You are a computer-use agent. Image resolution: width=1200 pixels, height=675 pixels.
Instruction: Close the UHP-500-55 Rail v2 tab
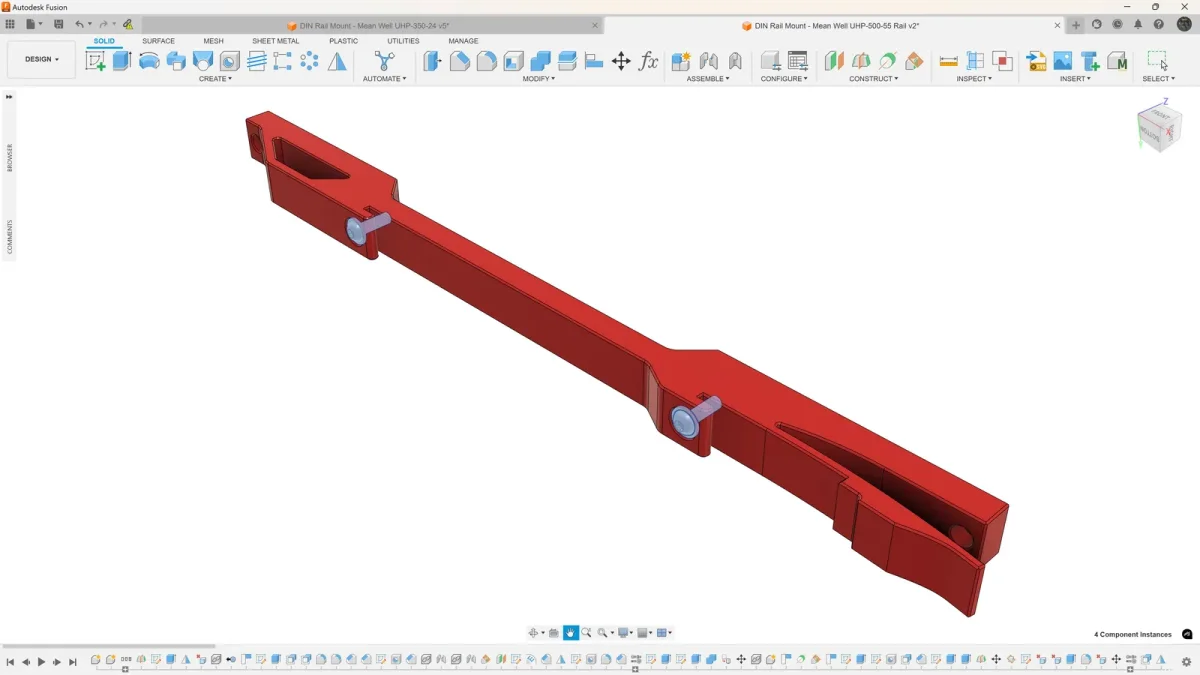[1058, 26]
